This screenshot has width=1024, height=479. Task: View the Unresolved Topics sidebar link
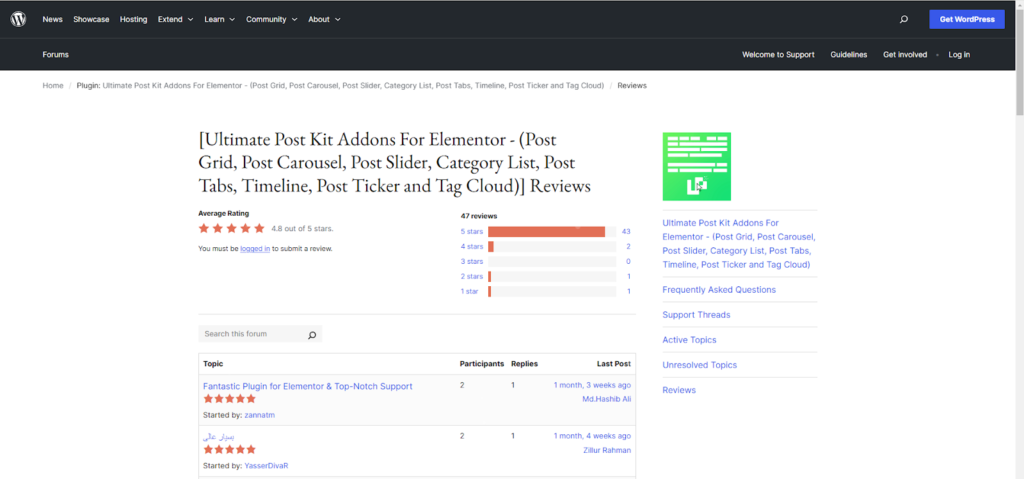click(x=699, y=365)
